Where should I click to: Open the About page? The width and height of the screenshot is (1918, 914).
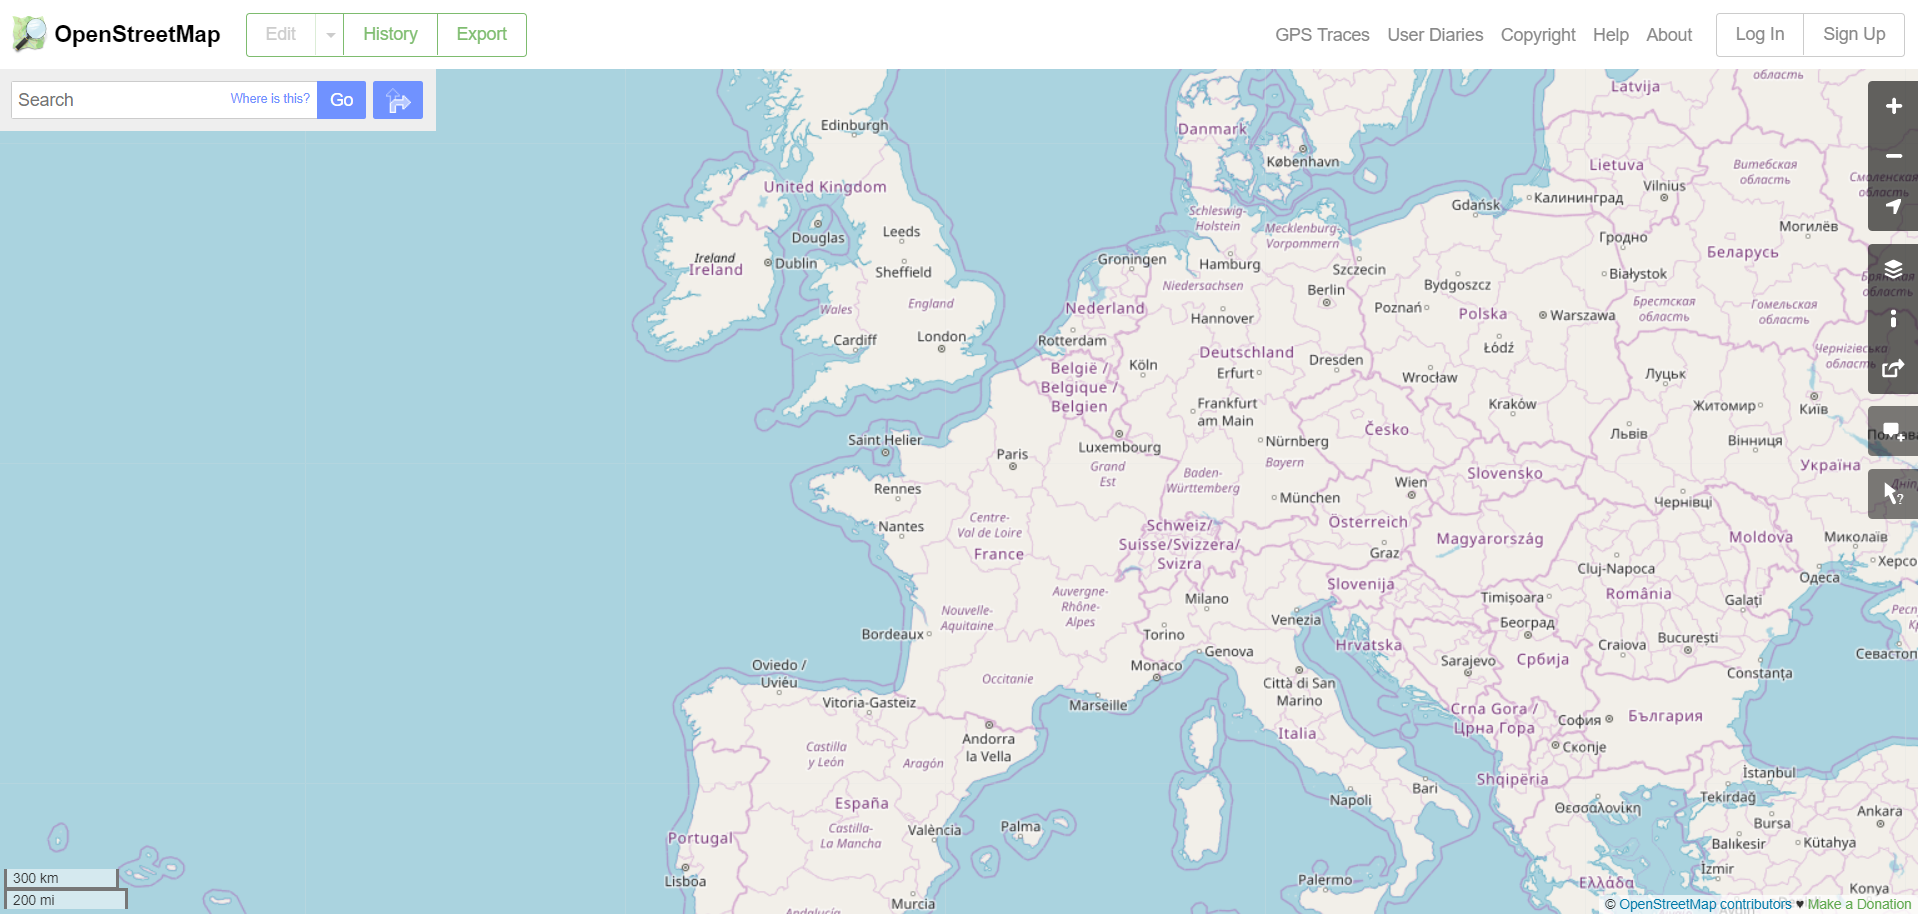[1669, 35]
